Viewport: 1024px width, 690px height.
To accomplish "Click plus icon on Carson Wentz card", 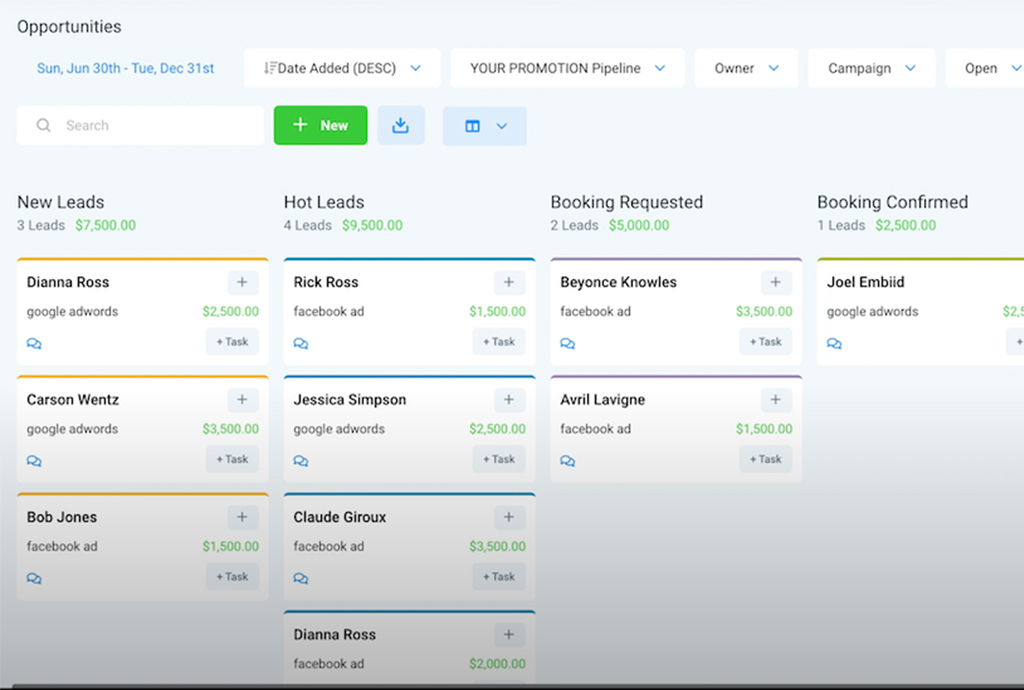I will pyautogui.click(x=242, y=400).
